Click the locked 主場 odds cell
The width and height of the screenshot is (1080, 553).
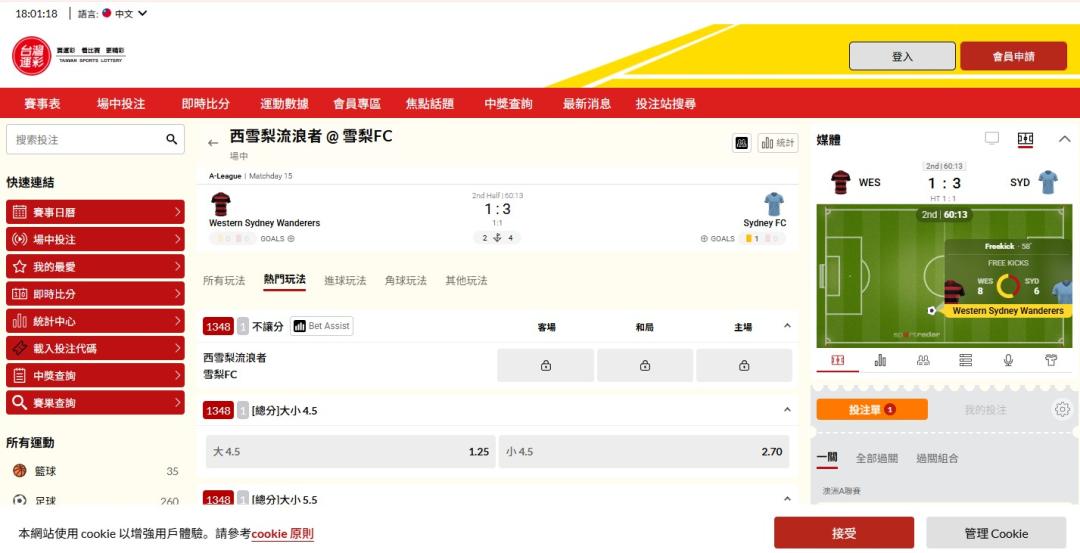744,366
